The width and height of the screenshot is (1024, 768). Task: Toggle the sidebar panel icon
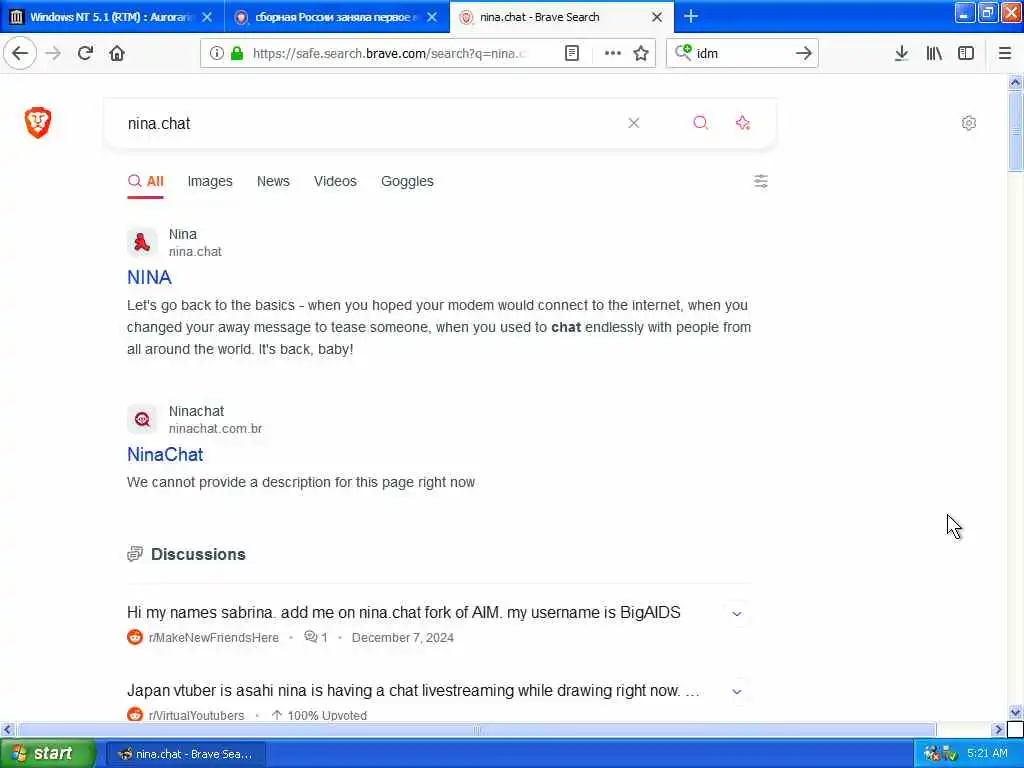966,54
